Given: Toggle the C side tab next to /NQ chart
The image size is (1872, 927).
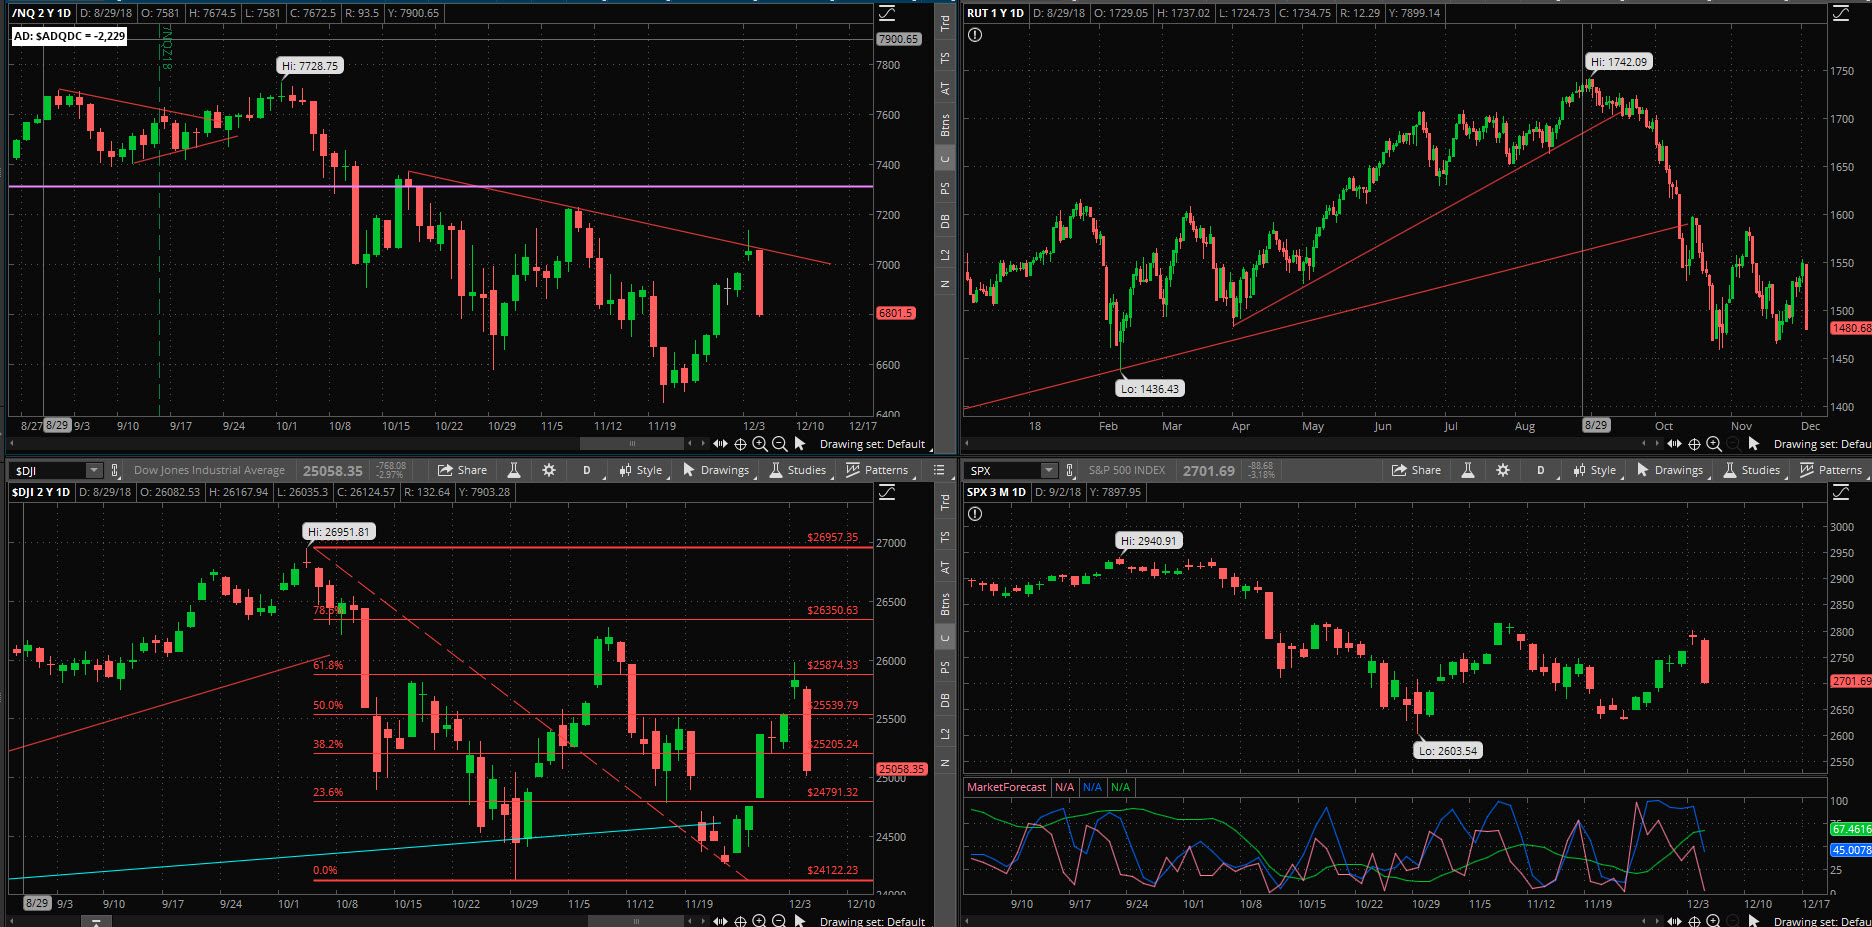Looking at the screenshot, I should tap(945, 159).
